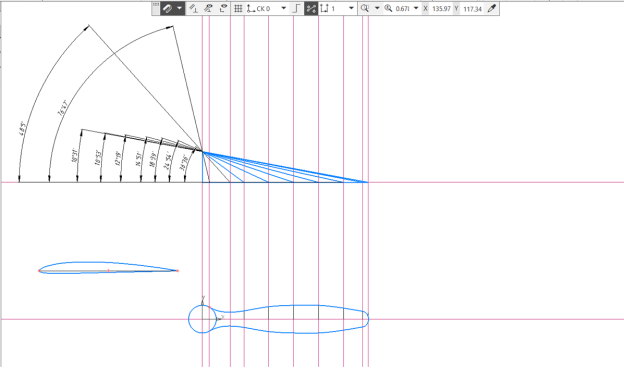Image resolution: width=624 pixels, height=368 pixels.
Task: Click the perpendicular constraint tool icon
Action: (x=193, y=8)
